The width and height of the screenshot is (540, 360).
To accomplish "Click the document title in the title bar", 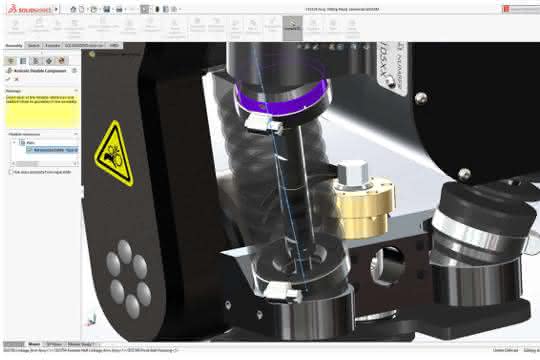I will (x=342, y=9).
